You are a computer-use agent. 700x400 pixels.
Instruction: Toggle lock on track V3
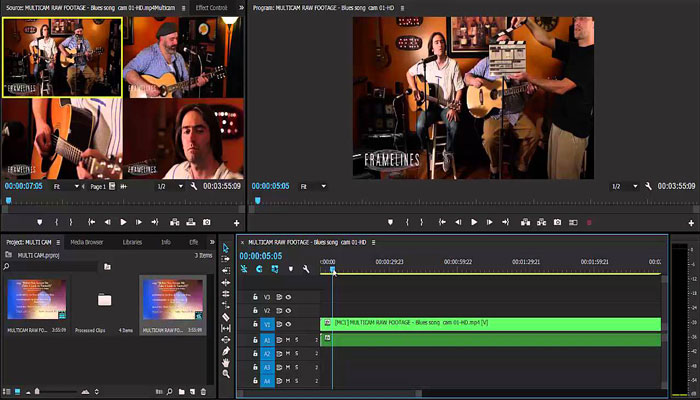[x=255, y=297]
